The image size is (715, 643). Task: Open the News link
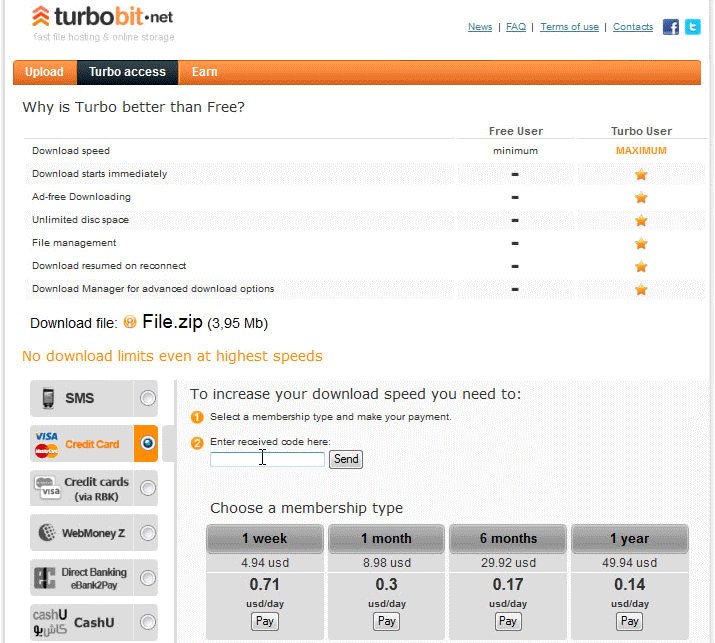pos(480,27)
